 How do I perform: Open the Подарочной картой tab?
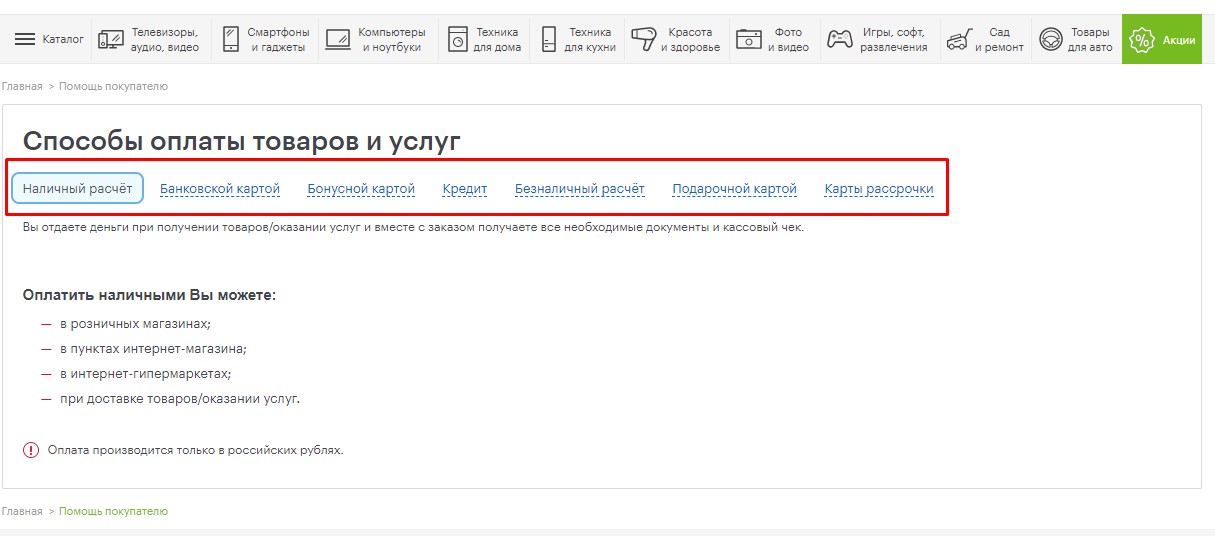(735, 189)
